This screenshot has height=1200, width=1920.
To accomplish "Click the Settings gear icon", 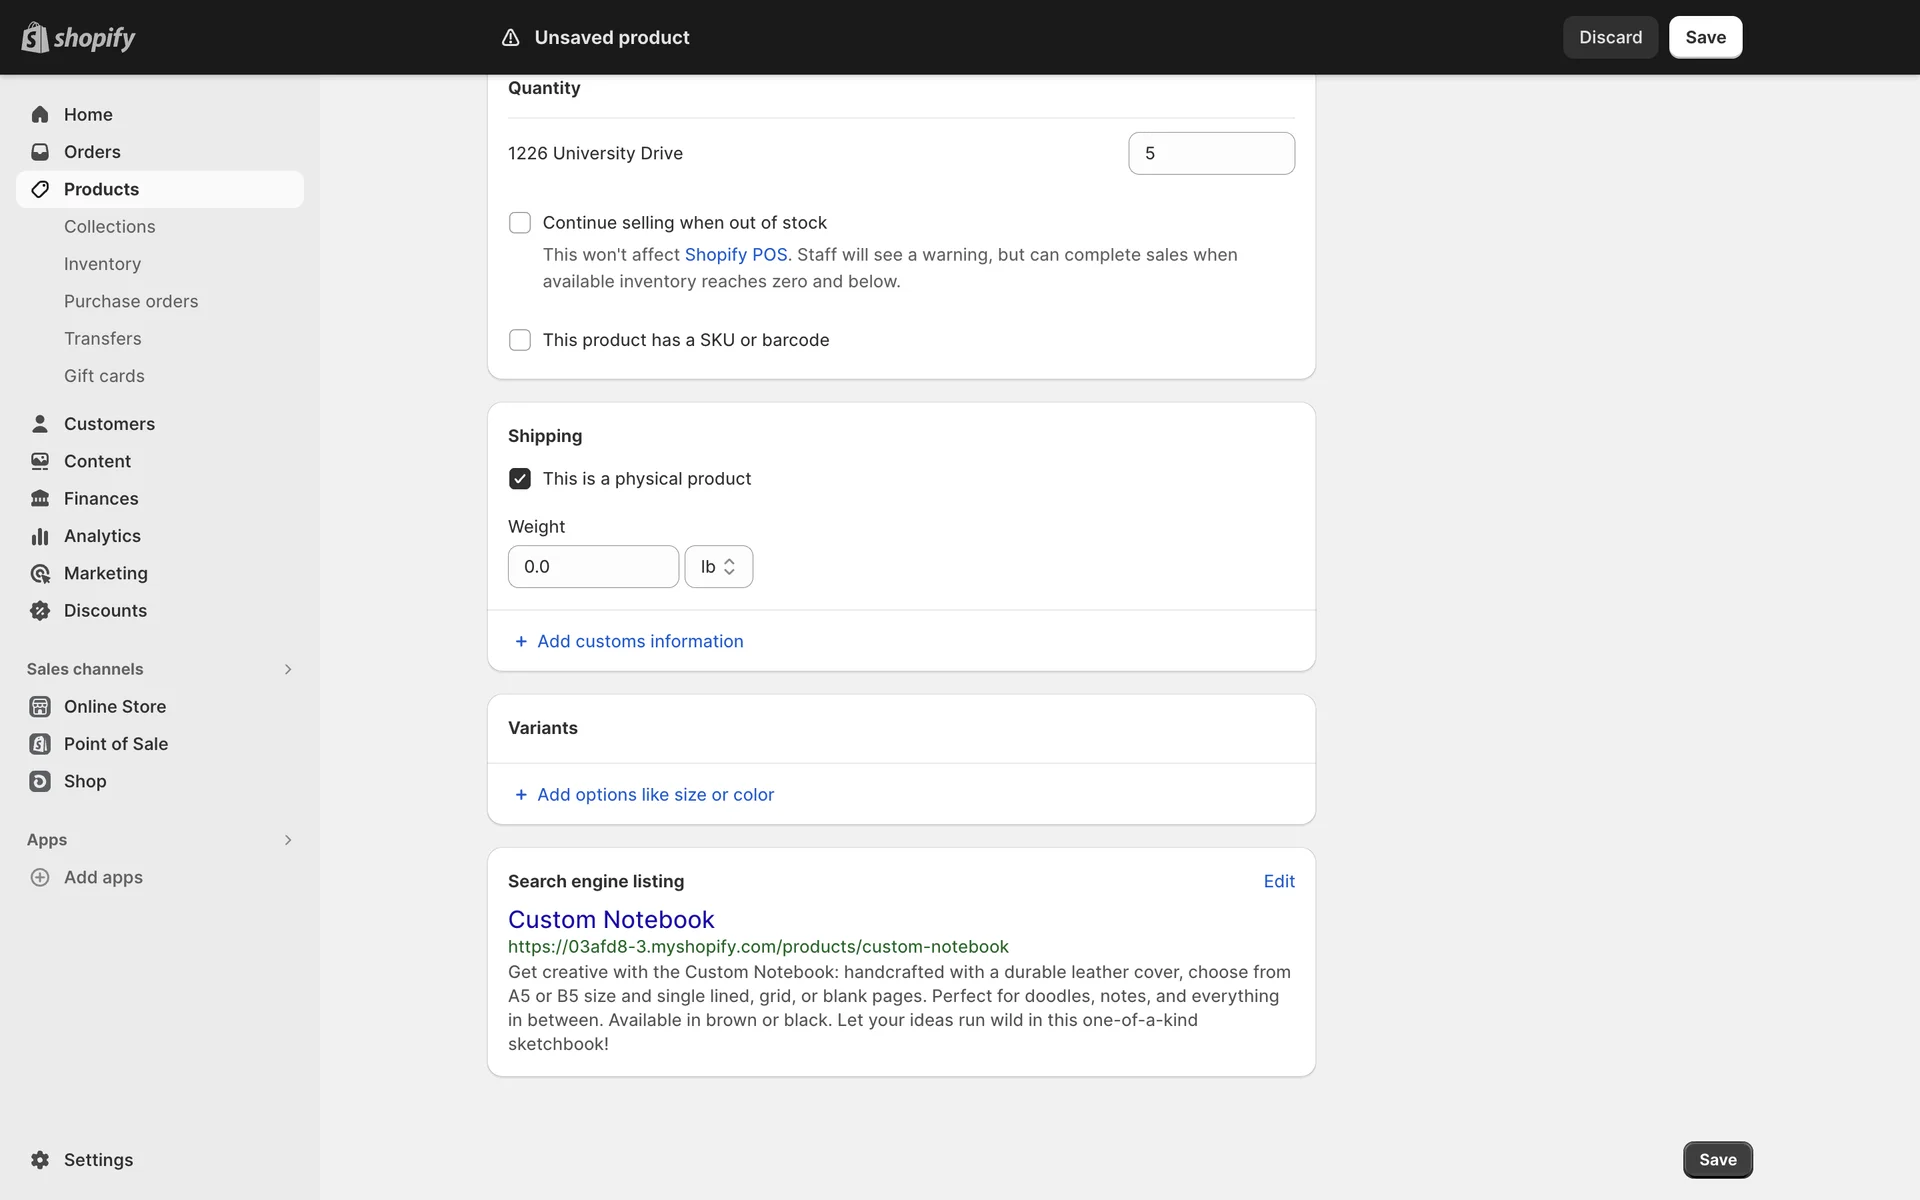I will point(40,1160).
